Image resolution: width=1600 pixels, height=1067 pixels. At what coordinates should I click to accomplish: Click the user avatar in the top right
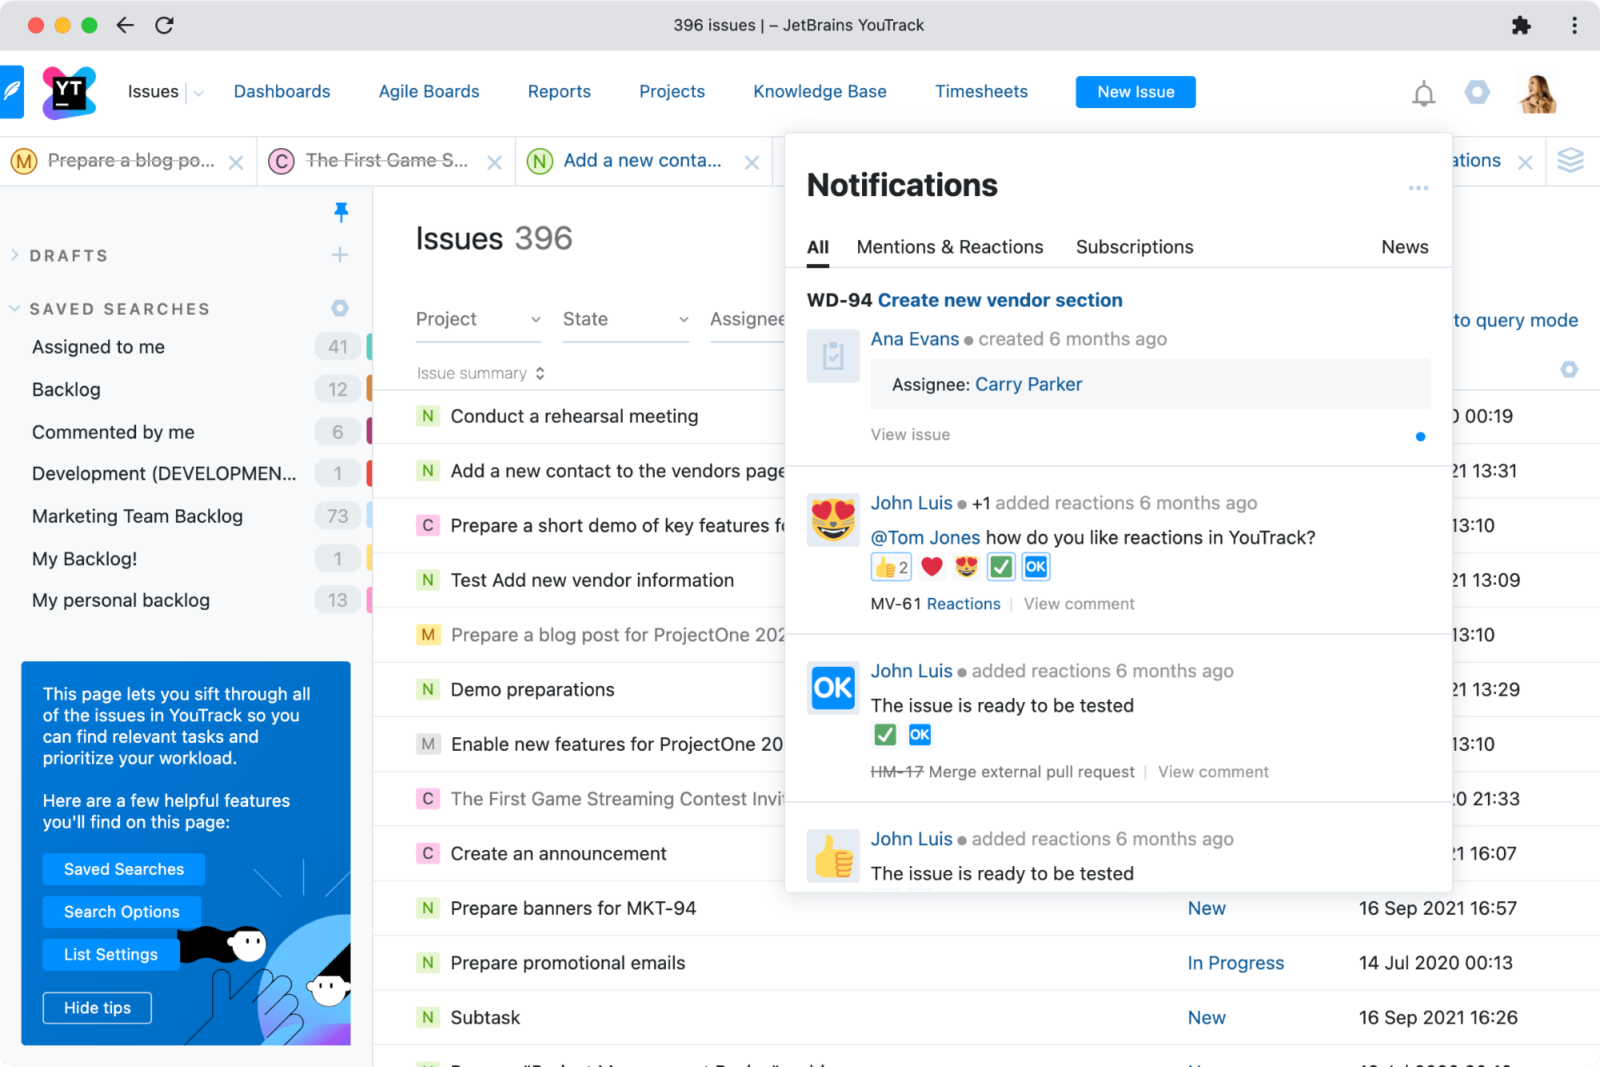point(1537,92)
